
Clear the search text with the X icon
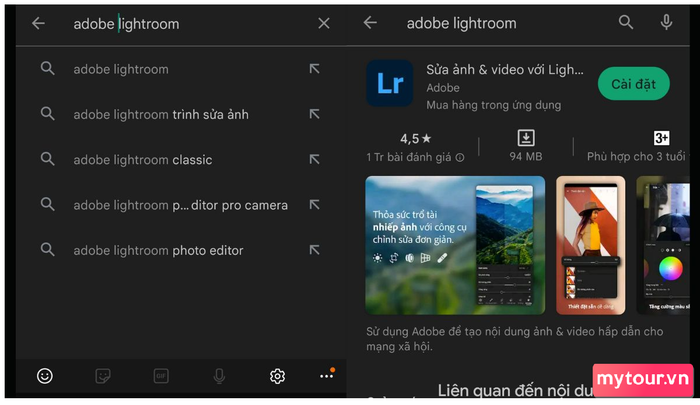pyautogui.click(x=324, y=23)
